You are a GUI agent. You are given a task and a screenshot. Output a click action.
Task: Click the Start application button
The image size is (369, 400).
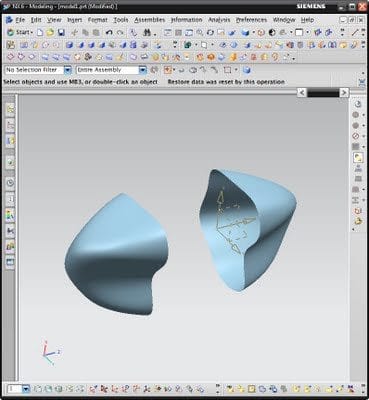(x=20, y=32)
